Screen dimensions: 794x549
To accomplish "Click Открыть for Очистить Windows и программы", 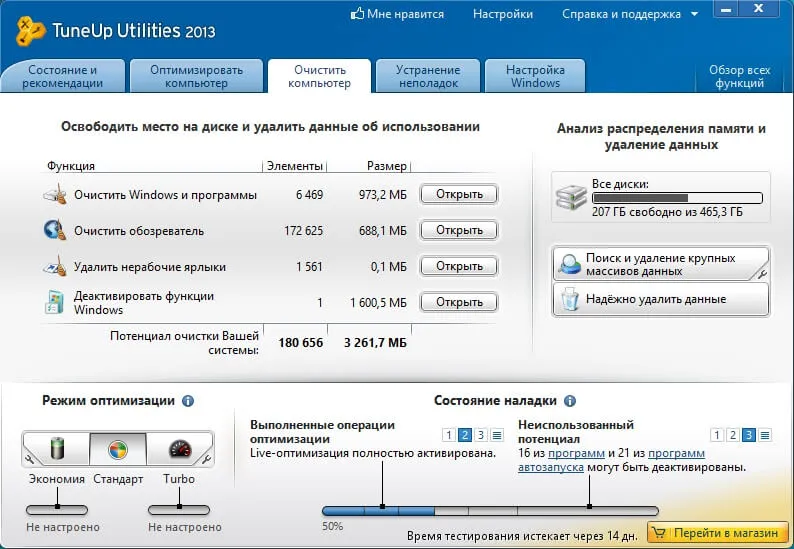I will point(459,194).
